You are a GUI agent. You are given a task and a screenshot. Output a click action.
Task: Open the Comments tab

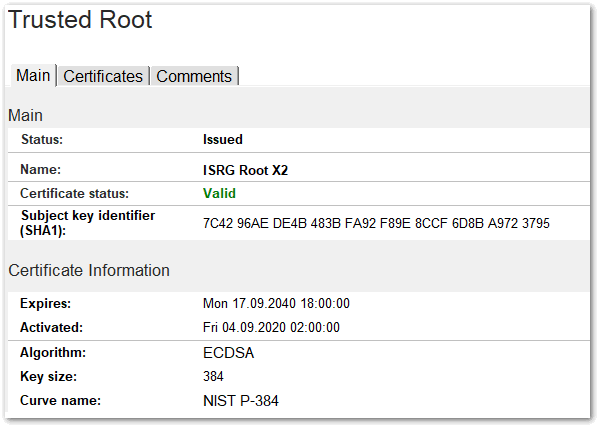pos(194,76)
